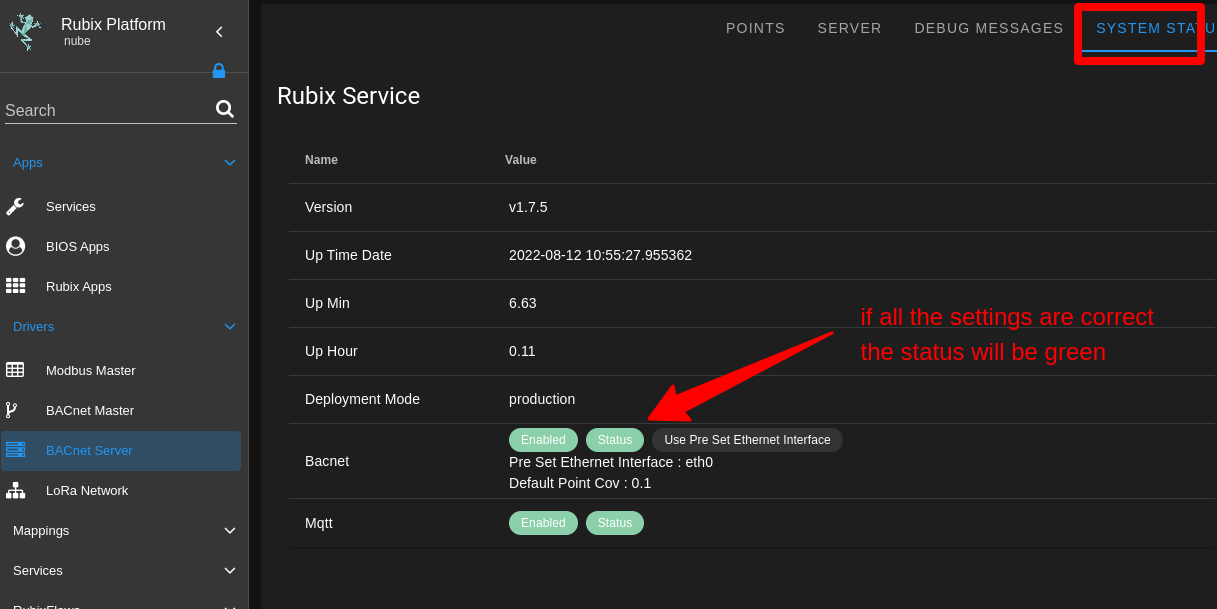Viewport: 1217px width, 609px height.
Task: Click the Drivers section label
Action: click(33, 326)
